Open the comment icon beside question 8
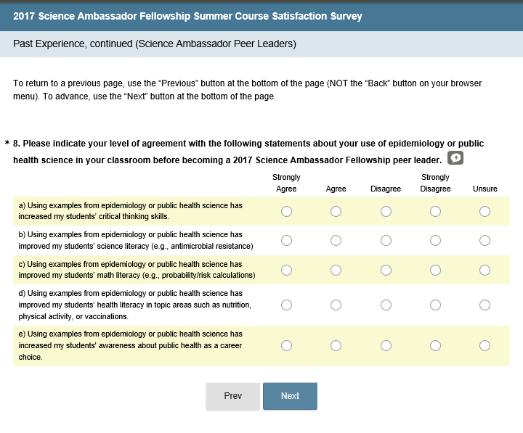The image size is (523, 433). (x=455, y=158)
